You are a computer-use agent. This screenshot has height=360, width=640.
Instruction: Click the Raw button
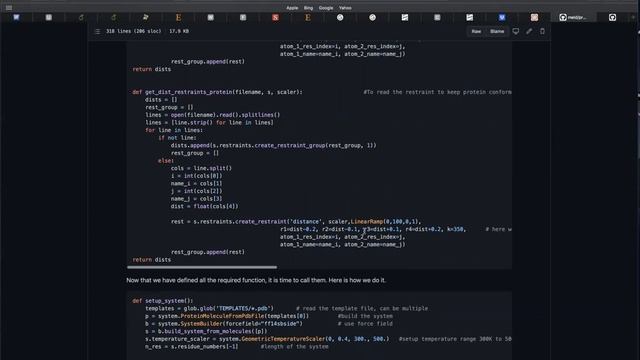point(476,31)
